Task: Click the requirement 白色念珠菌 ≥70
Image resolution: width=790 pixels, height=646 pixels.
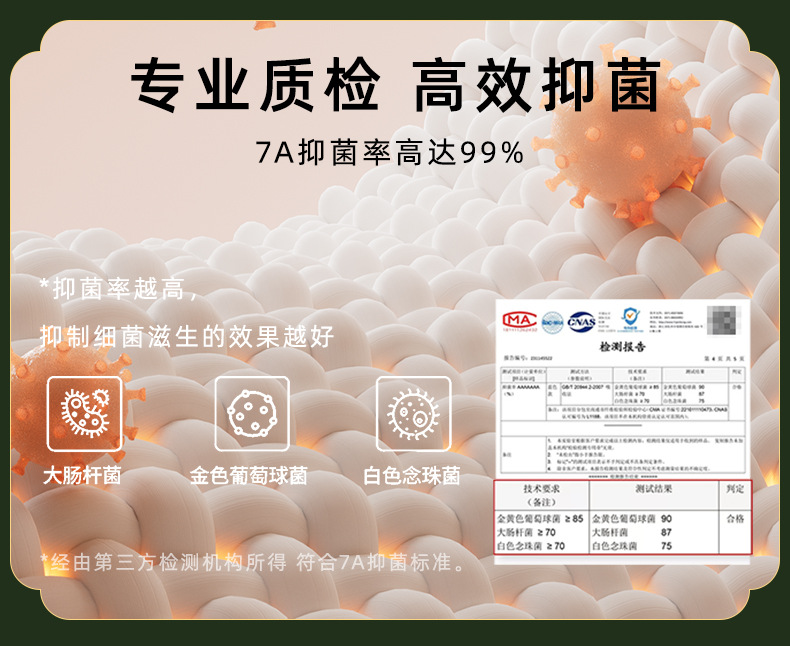Action: 531,546
